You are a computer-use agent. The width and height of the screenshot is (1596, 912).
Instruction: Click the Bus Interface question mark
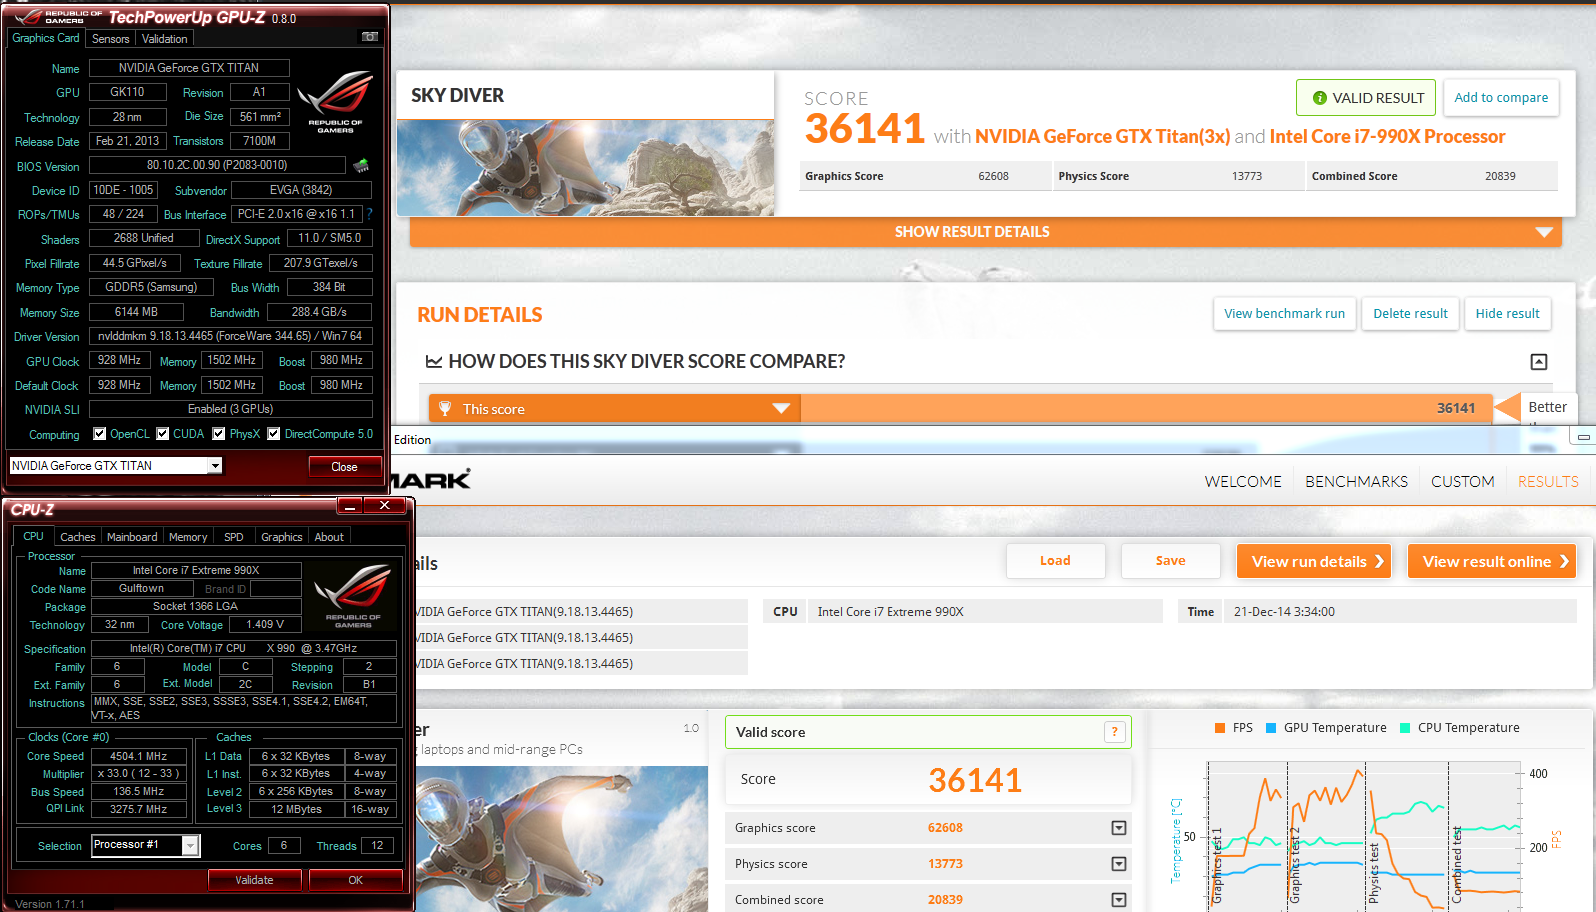coord(369,214)
